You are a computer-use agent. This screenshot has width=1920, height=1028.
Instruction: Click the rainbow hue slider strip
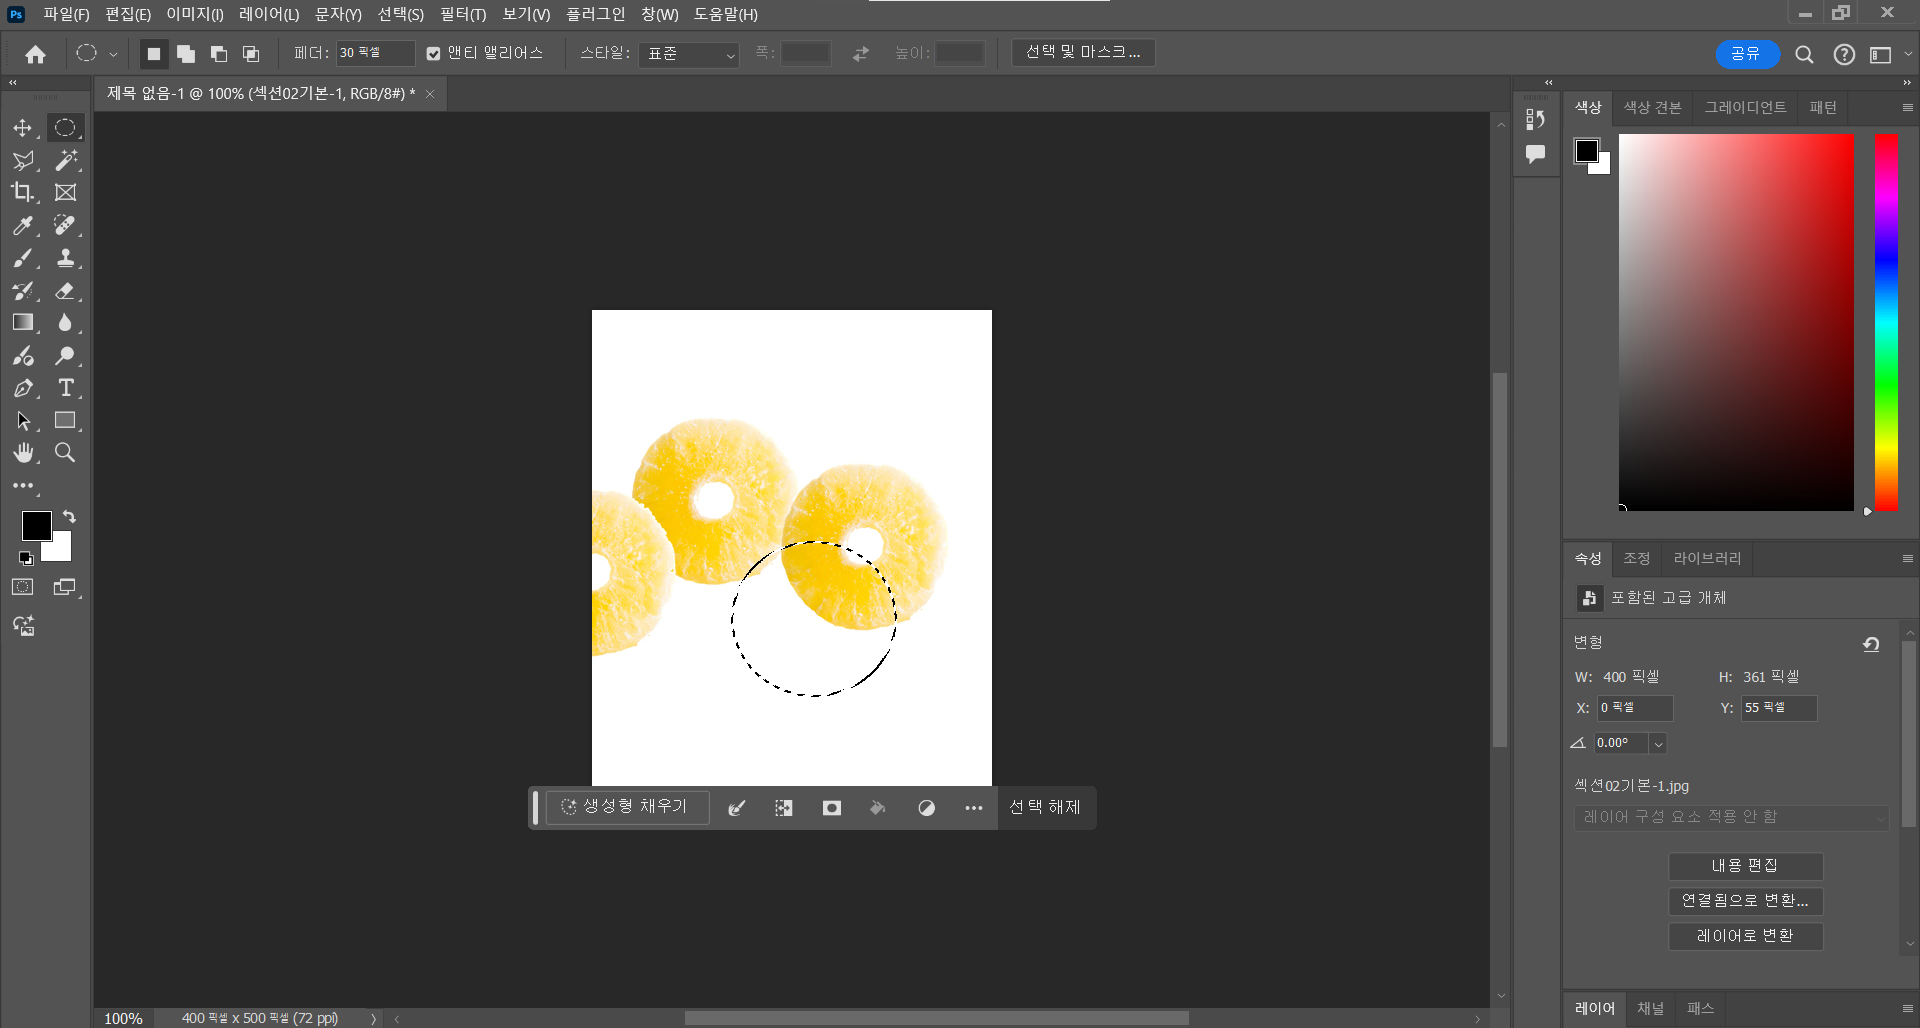tap(1886, 322)
